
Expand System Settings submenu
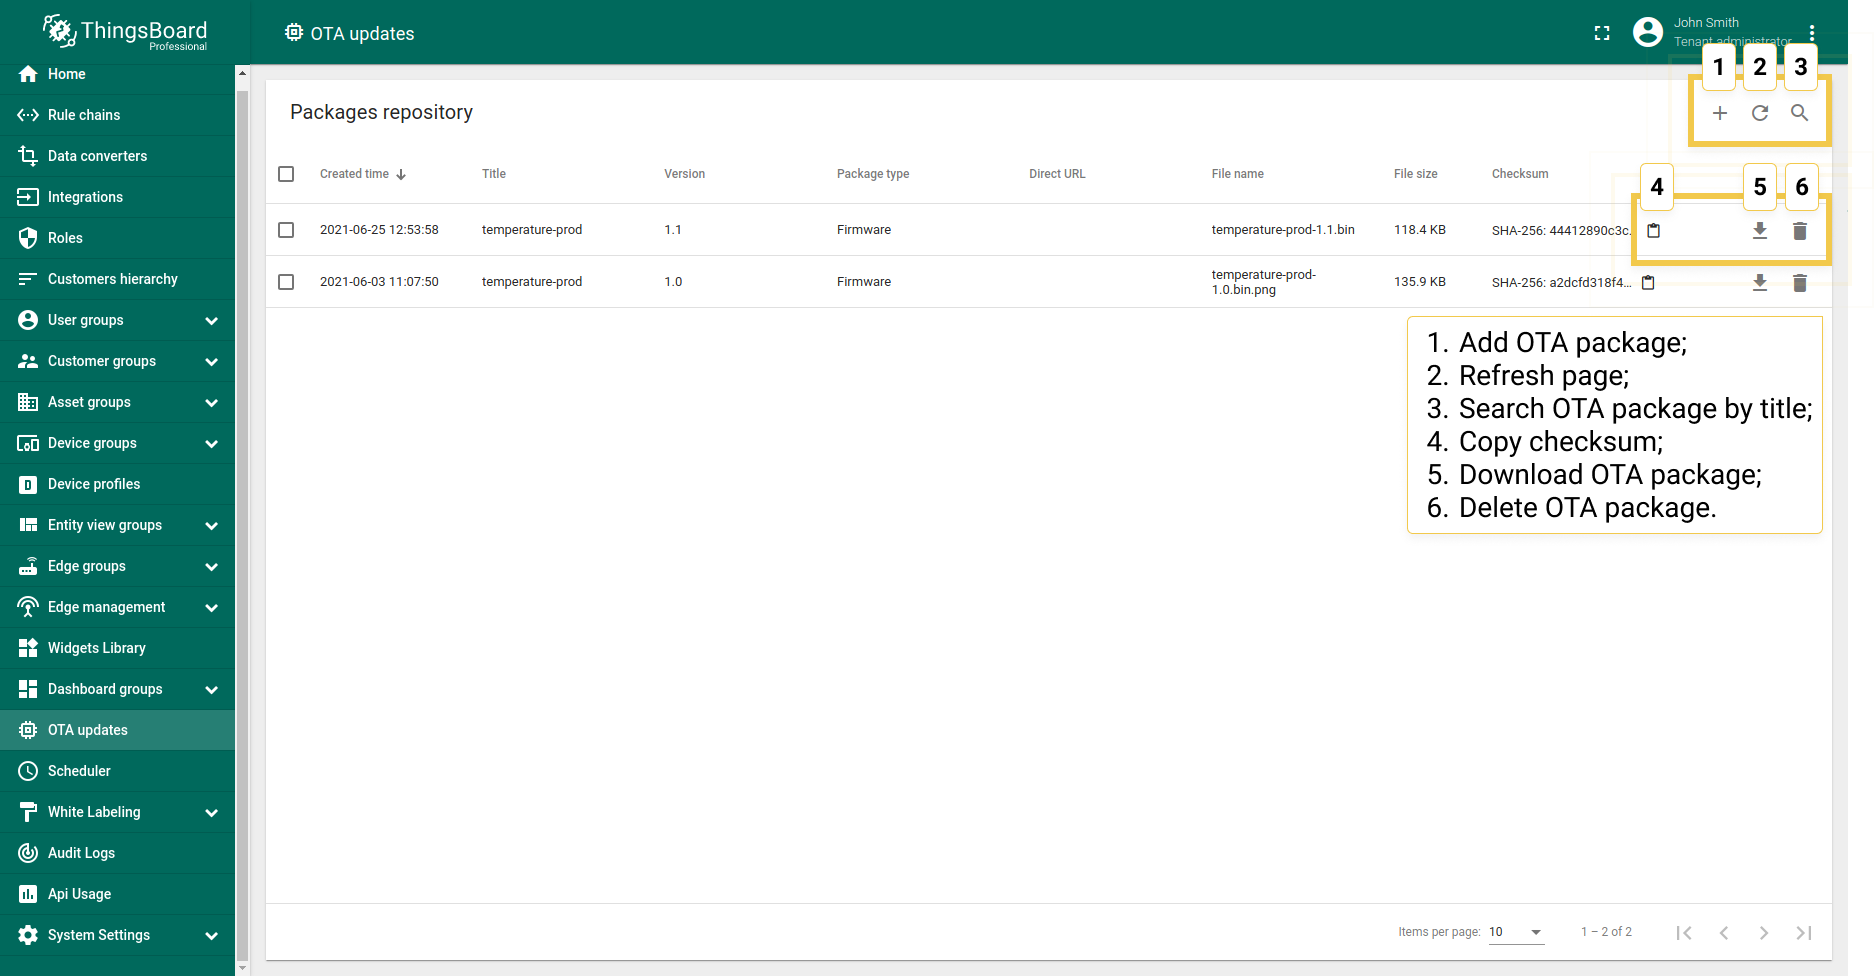coord(211,935)
